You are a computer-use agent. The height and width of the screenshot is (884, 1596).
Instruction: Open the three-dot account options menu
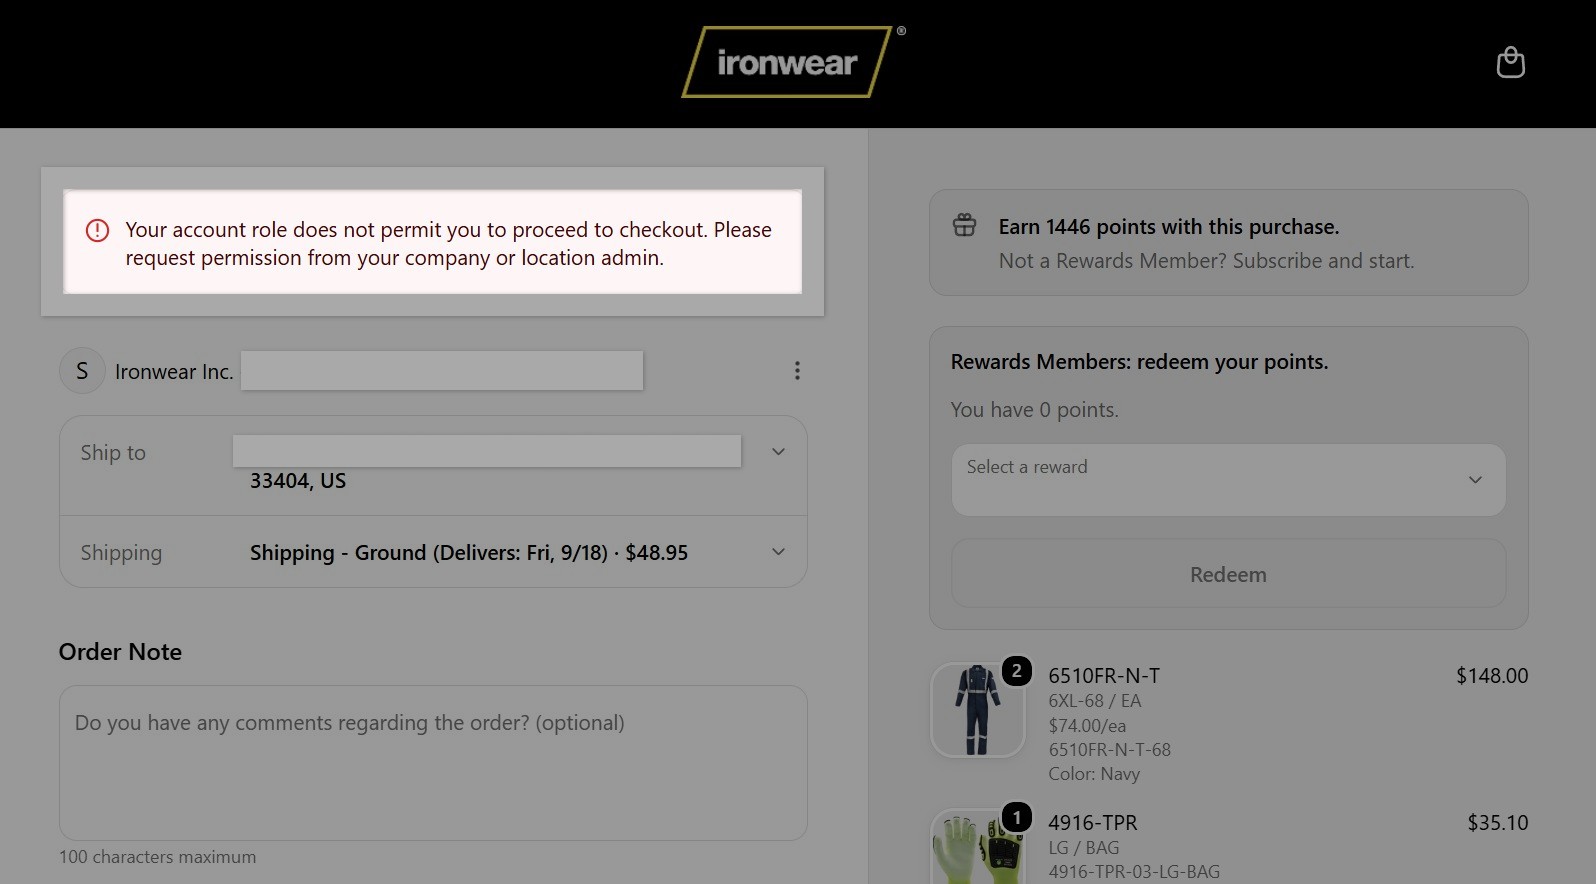coord(797,371)
